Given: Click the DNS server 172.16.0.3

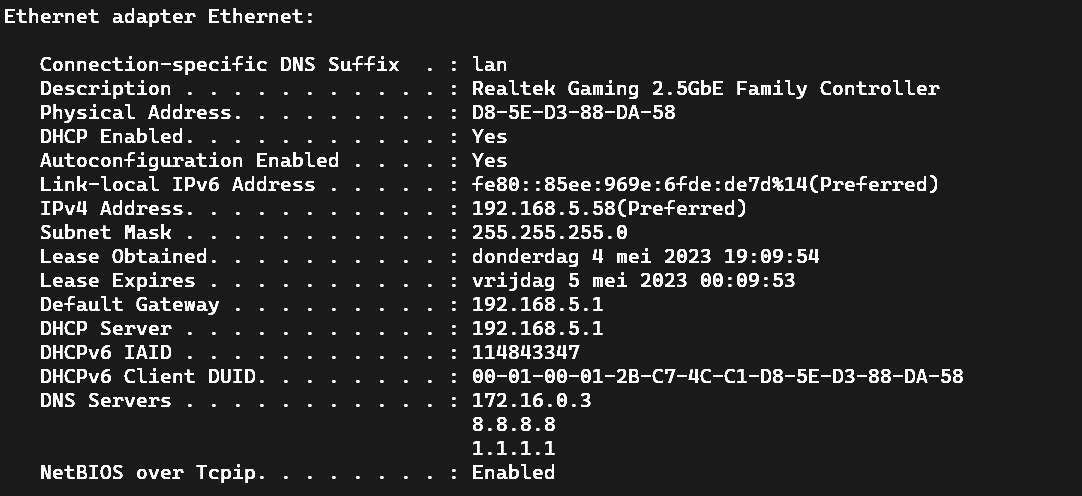Looking at the screenshot, I should click(531, 400).
